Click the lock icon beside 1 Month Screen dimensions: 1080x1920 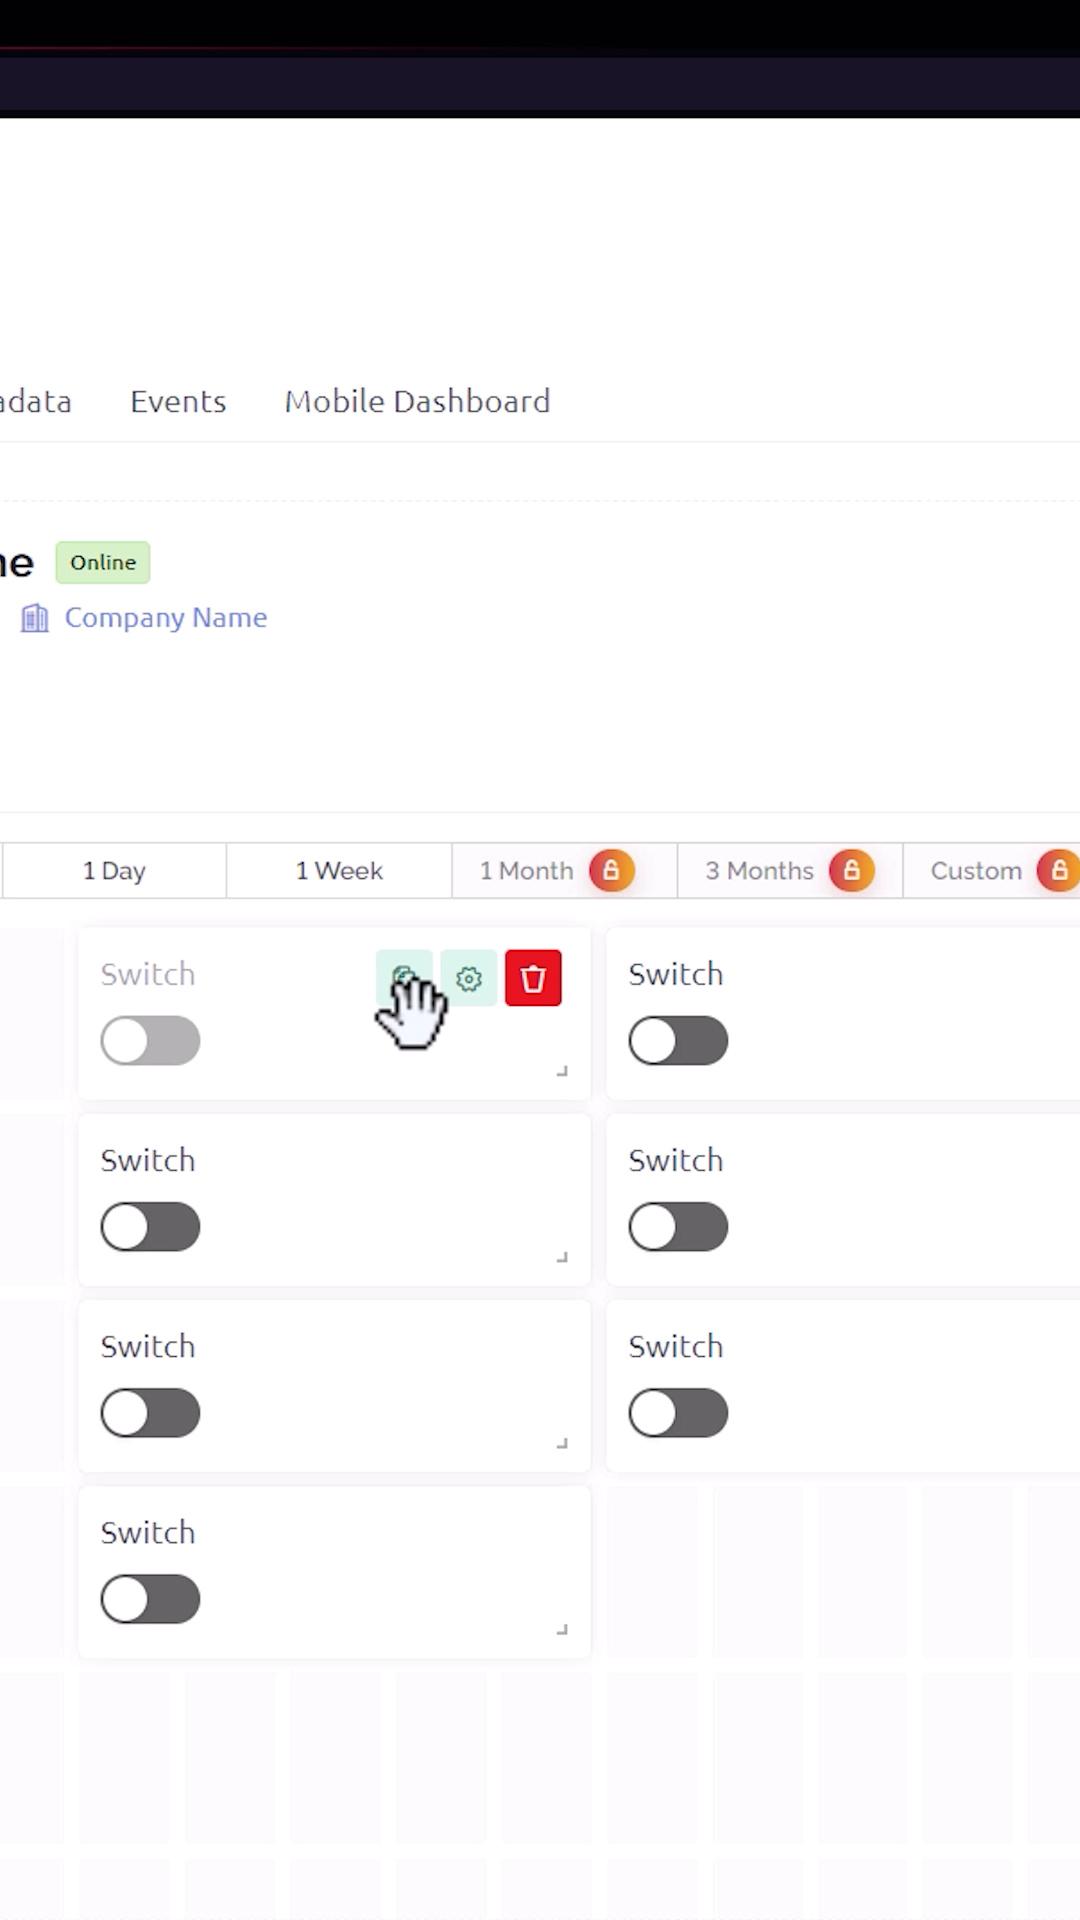click(x=611, y=870)
